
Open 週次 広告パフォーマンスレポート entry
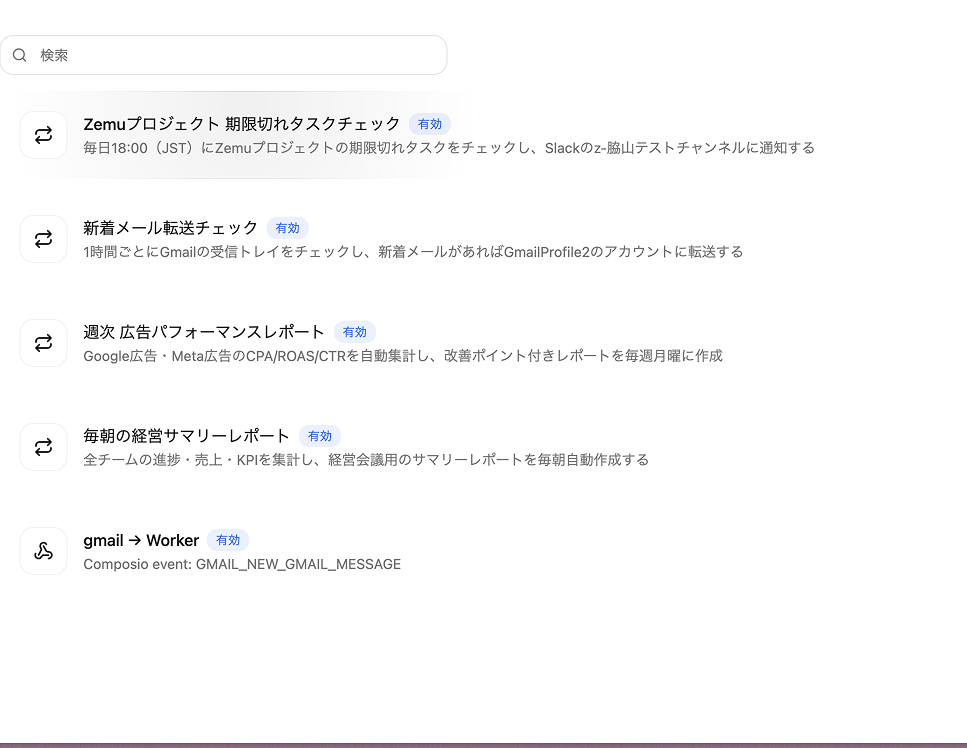point(204,332)
